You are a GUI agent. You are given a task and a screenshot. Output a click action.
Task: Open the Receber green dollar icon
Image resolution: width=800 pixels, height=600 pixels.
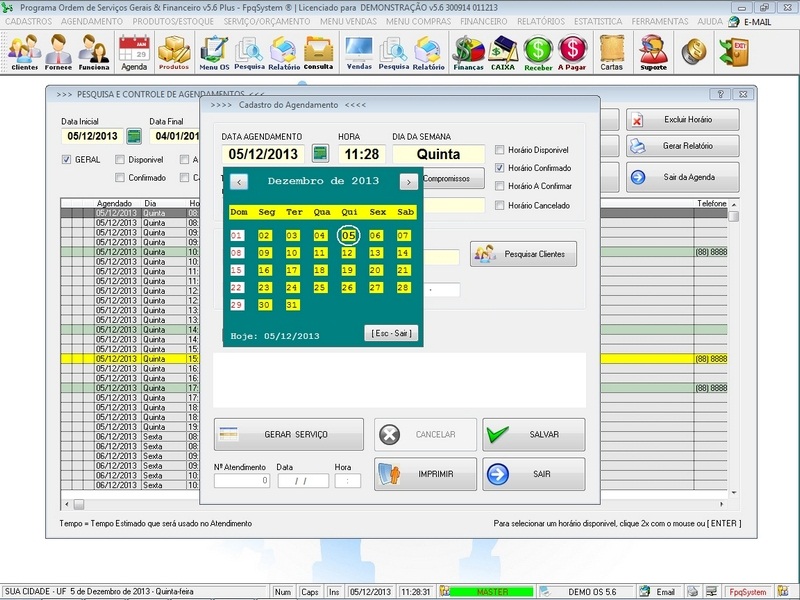(x=537, y=48)
